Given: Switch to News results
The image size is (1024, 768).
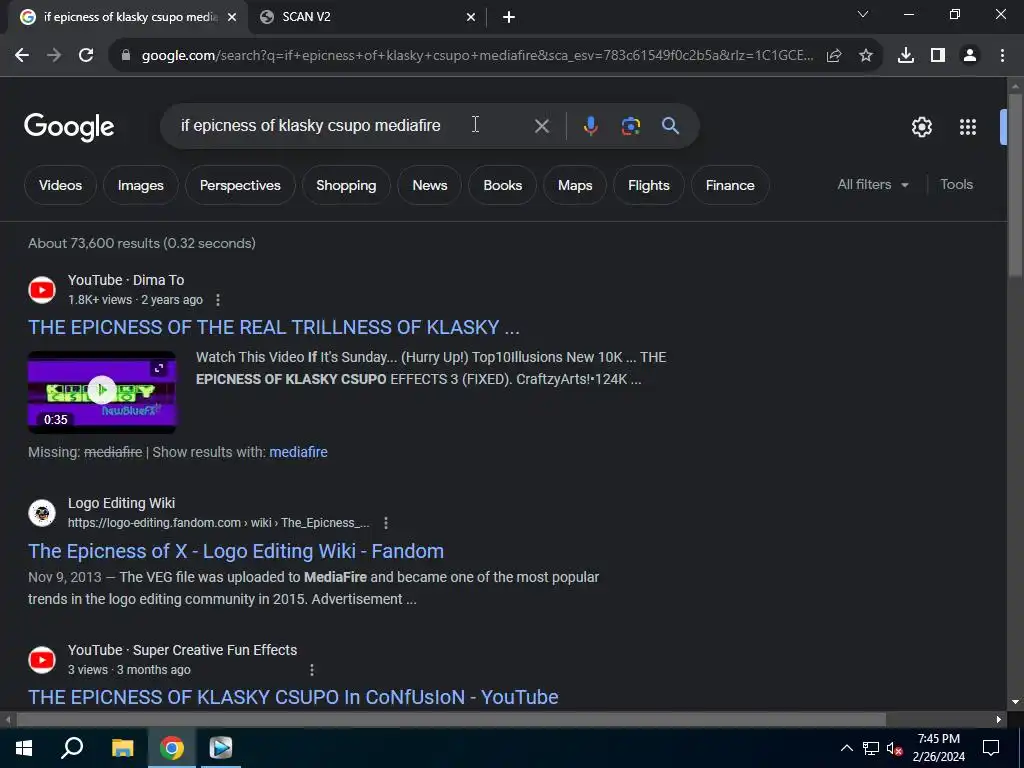Looking at the screenshot, I should [430, 185].
